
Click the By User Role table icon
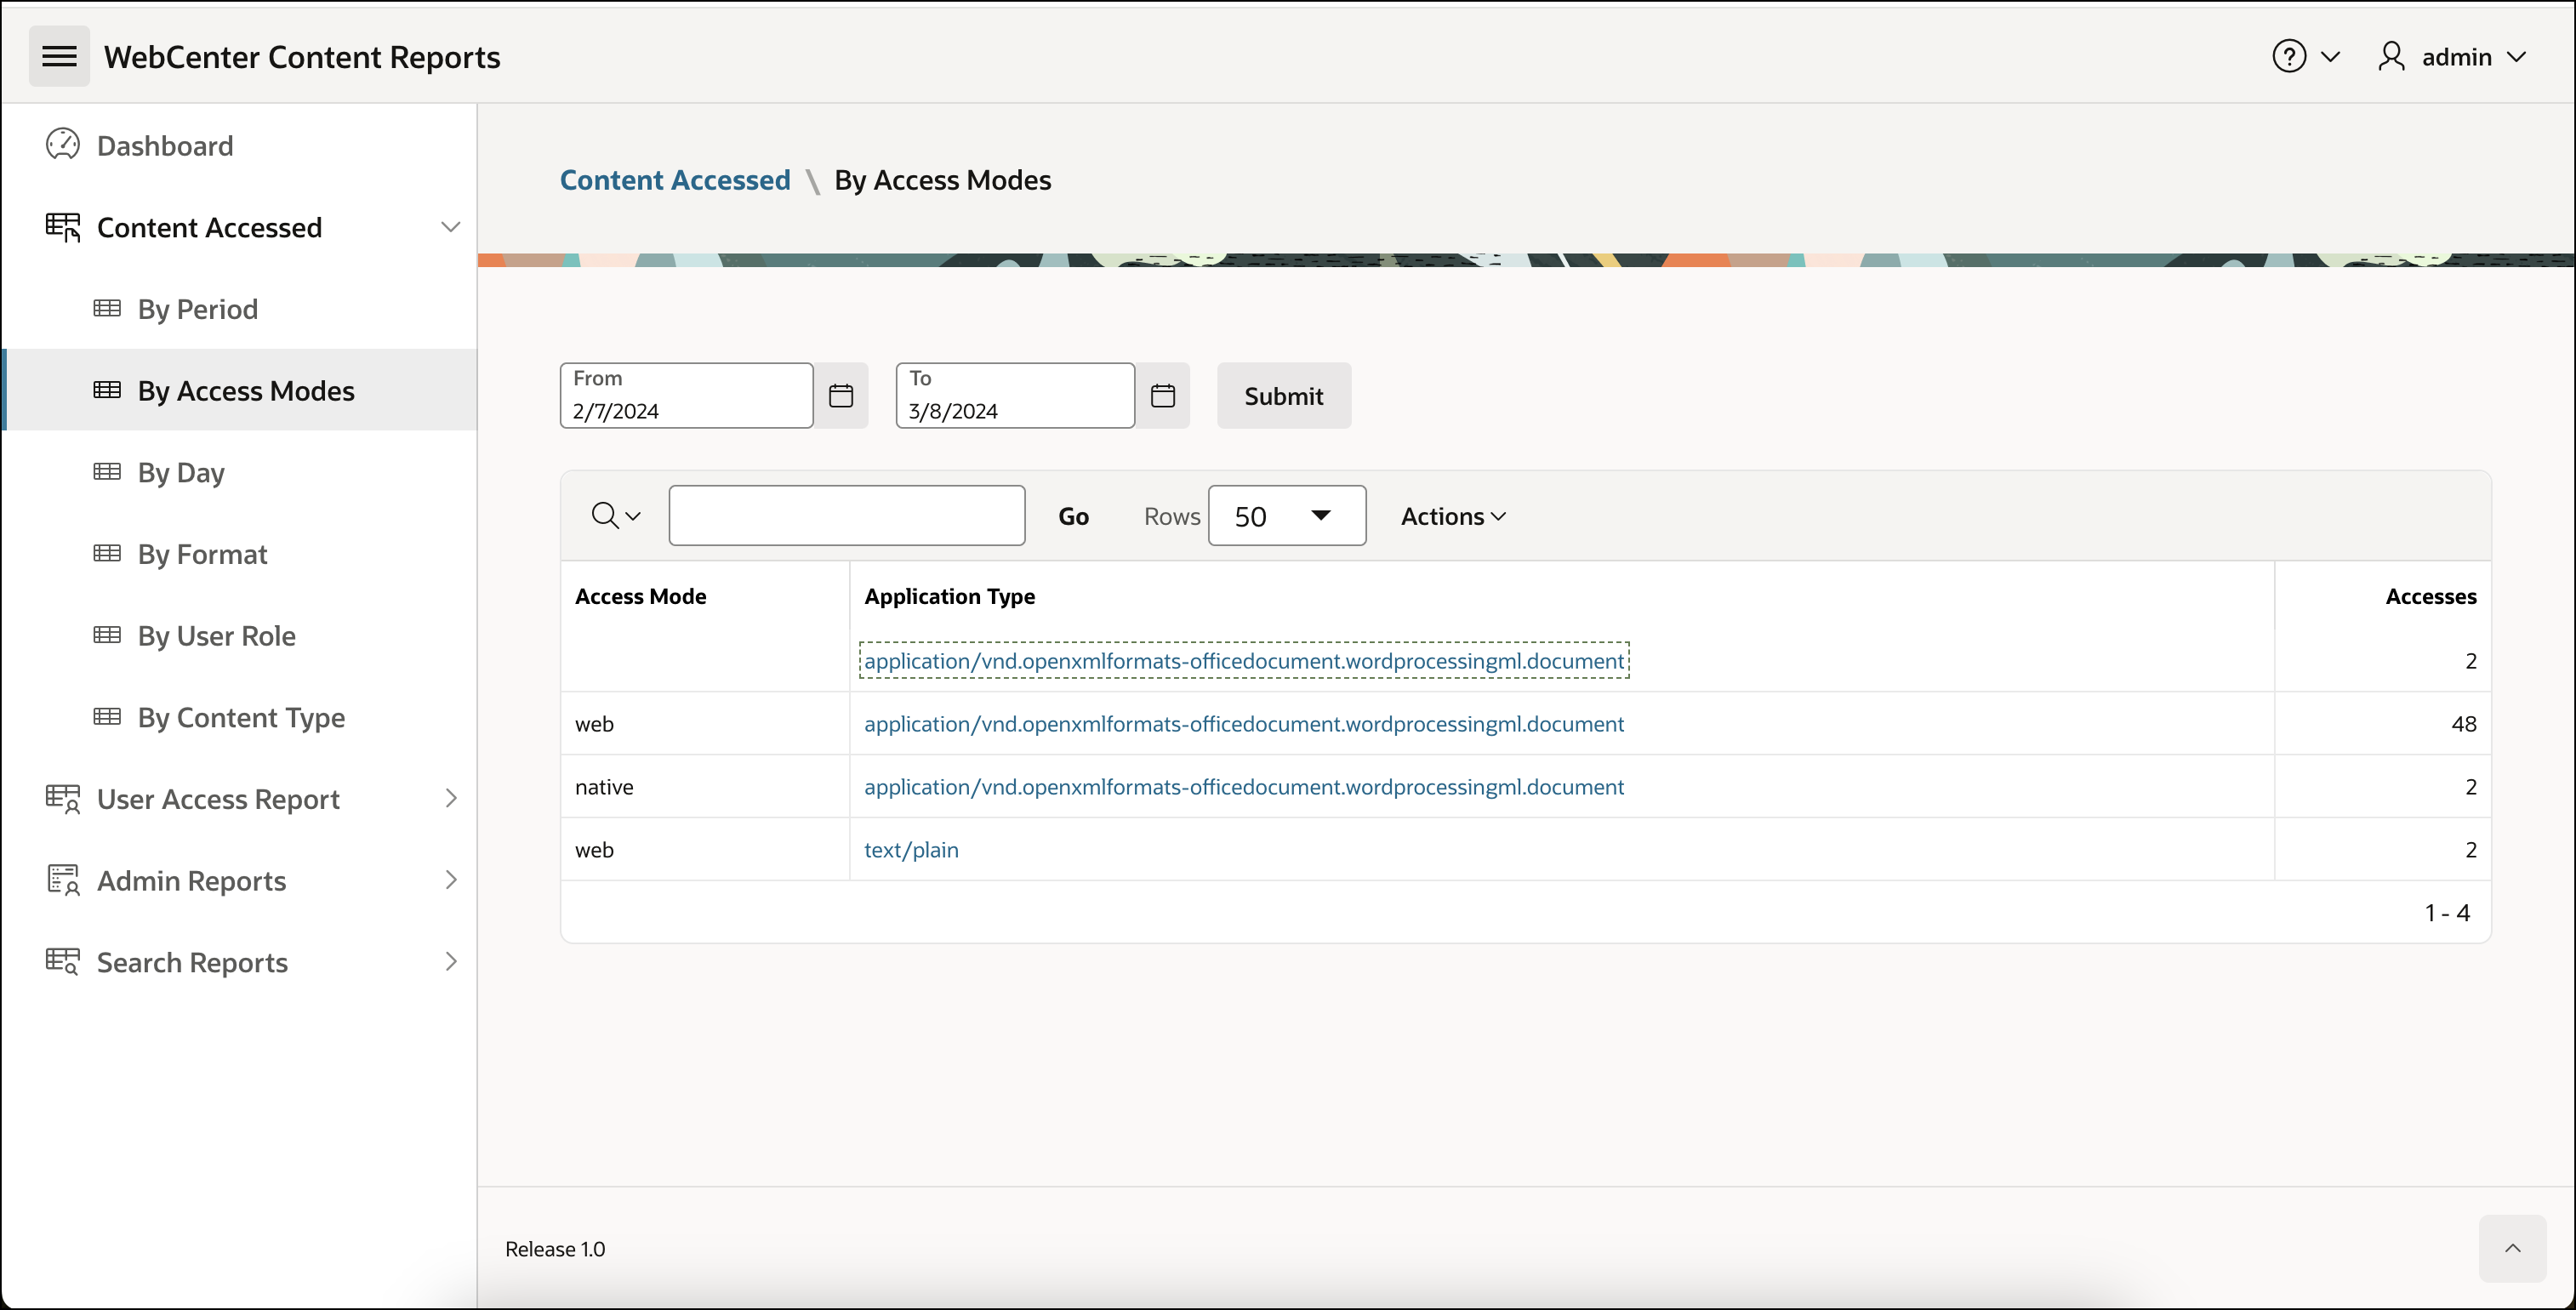click(107, 635)
